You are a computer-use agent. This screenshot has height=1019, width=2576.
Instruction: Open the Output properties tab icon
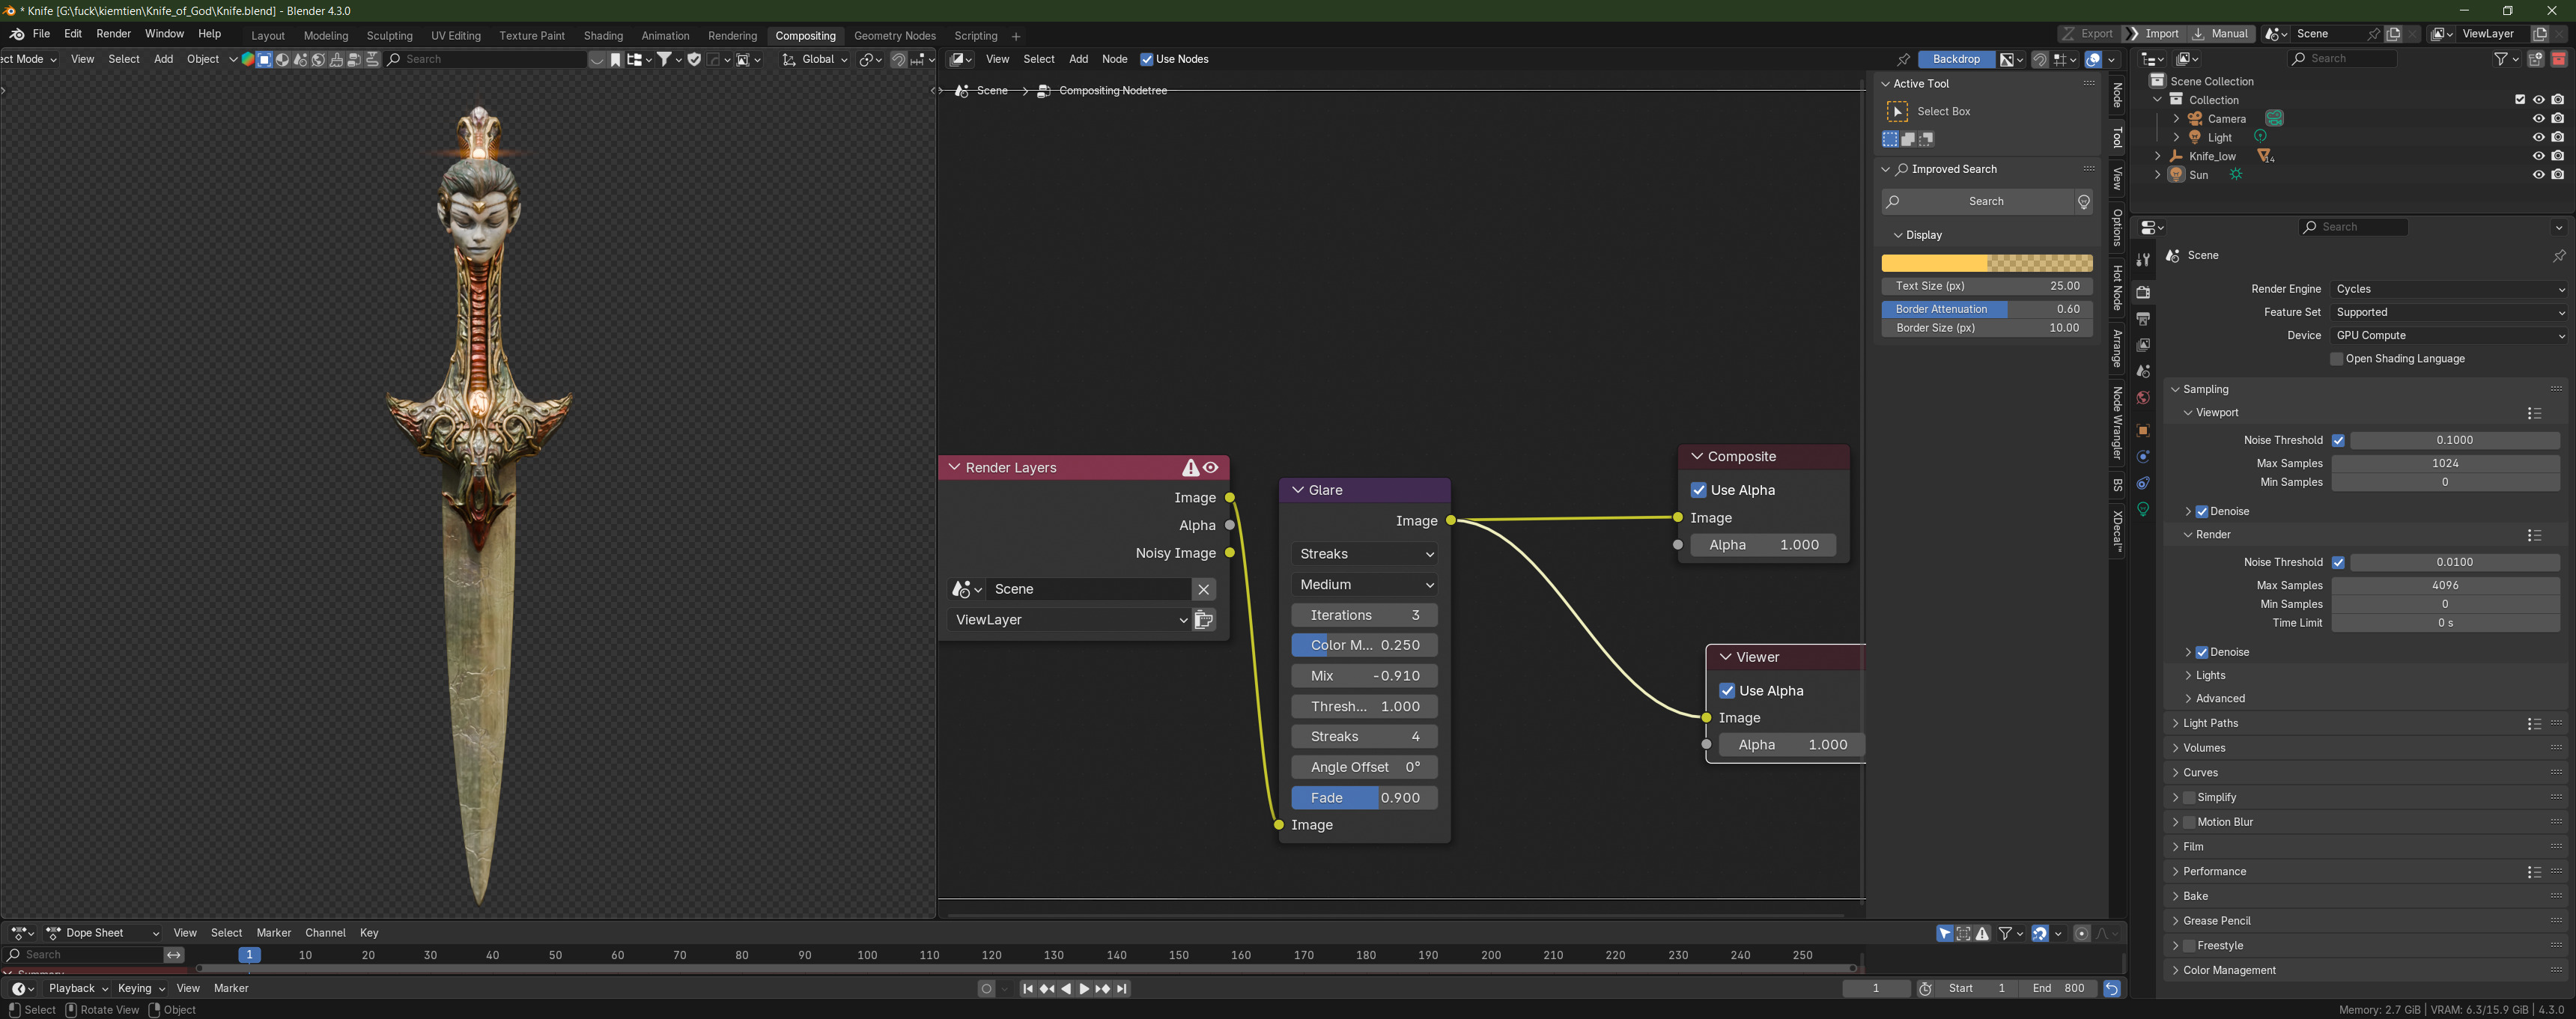point(2143,319)
